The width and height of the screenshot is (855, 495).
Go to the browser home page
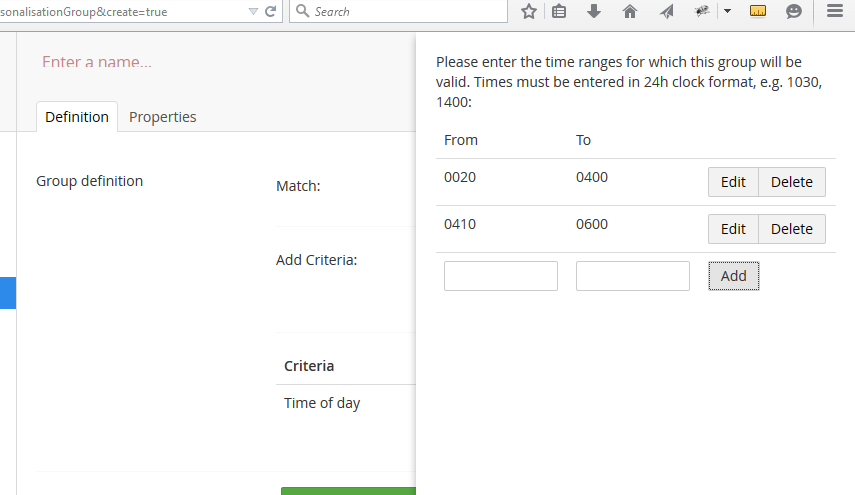coord(630,11)
